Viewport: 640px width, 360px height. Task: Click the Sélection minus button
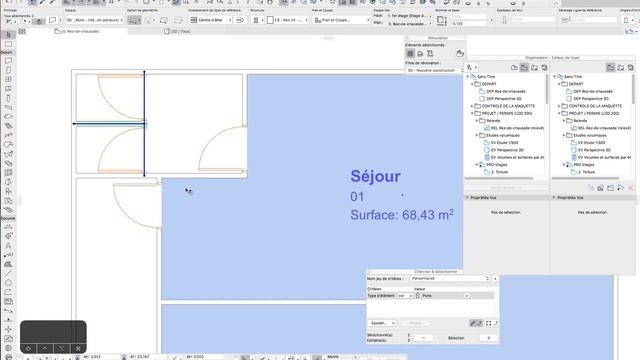pyautogui.click(x=423, y=338)
